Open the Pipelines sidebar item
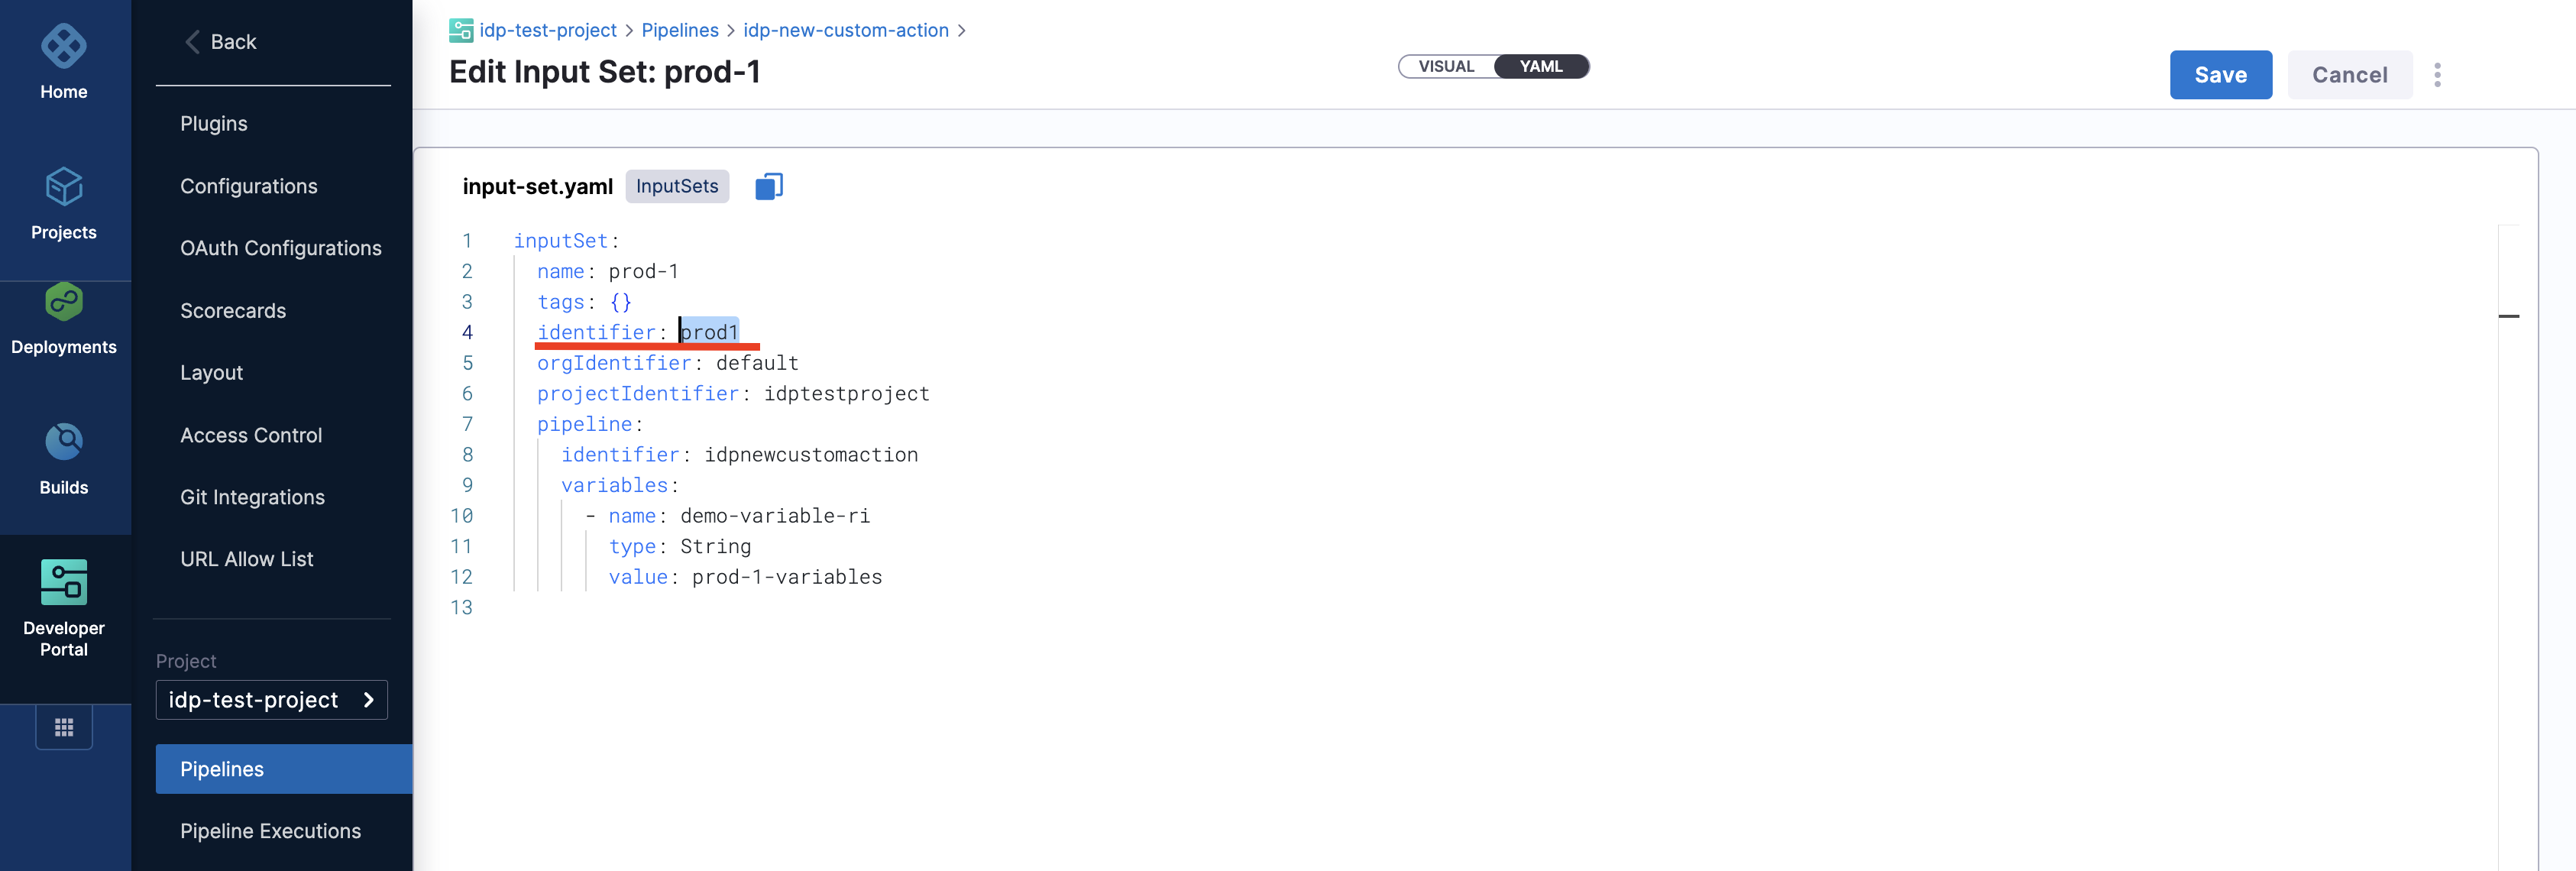 [x=222, y=769]
